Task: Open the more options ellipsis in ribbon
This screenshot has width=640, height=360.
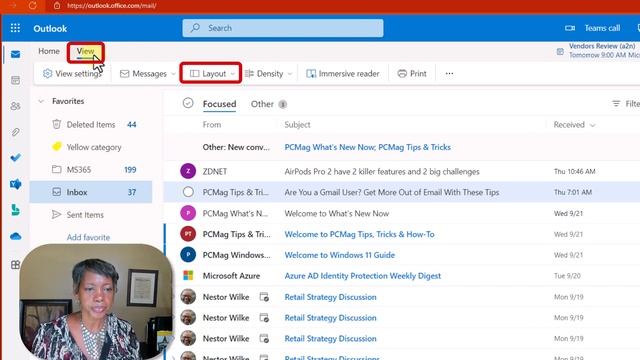Action: (449, 73)
